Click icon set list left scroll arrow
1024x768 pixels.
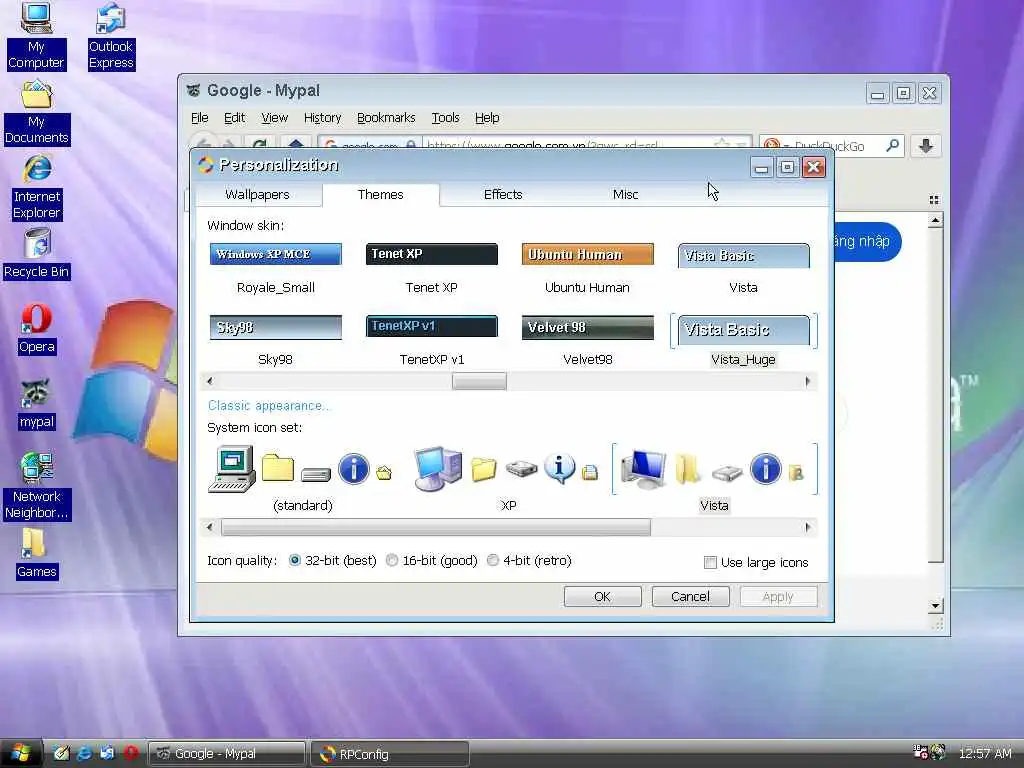[x=209, y=527]
